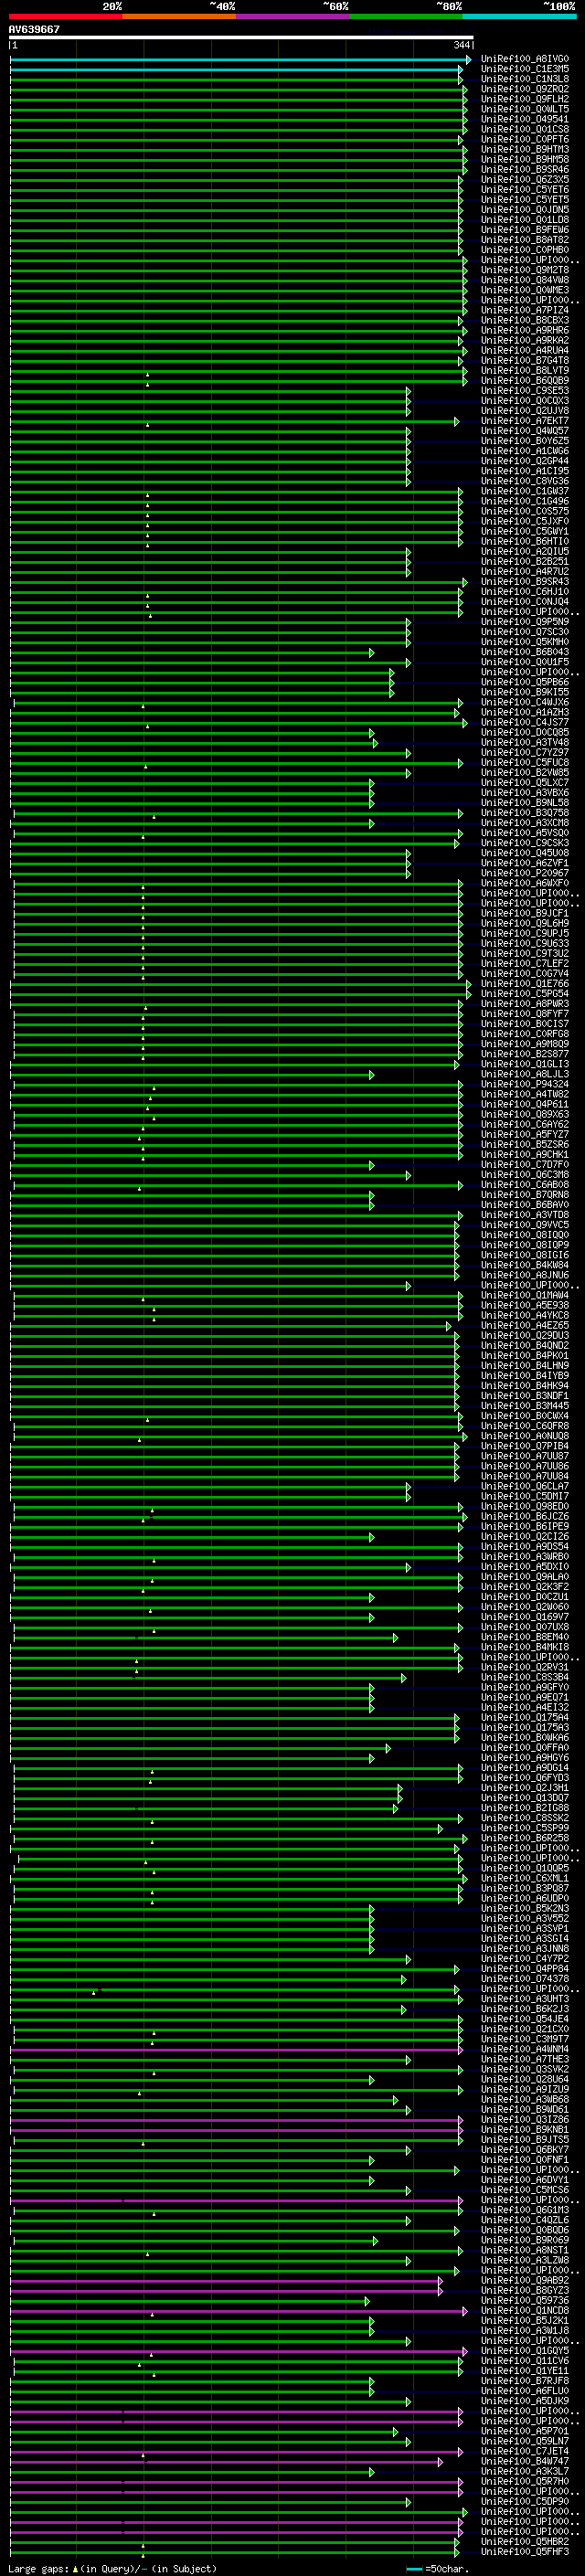Click the purple segment of the identity scale

[292, 16]
